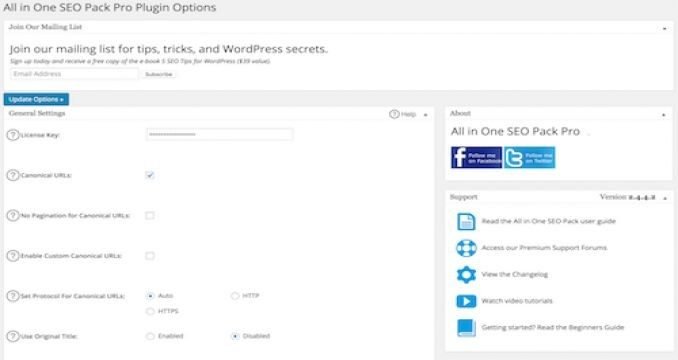Screen dimensions: 678x360
Task: Collapse the General Settings panel arrow
Action: tap(425, 115)
